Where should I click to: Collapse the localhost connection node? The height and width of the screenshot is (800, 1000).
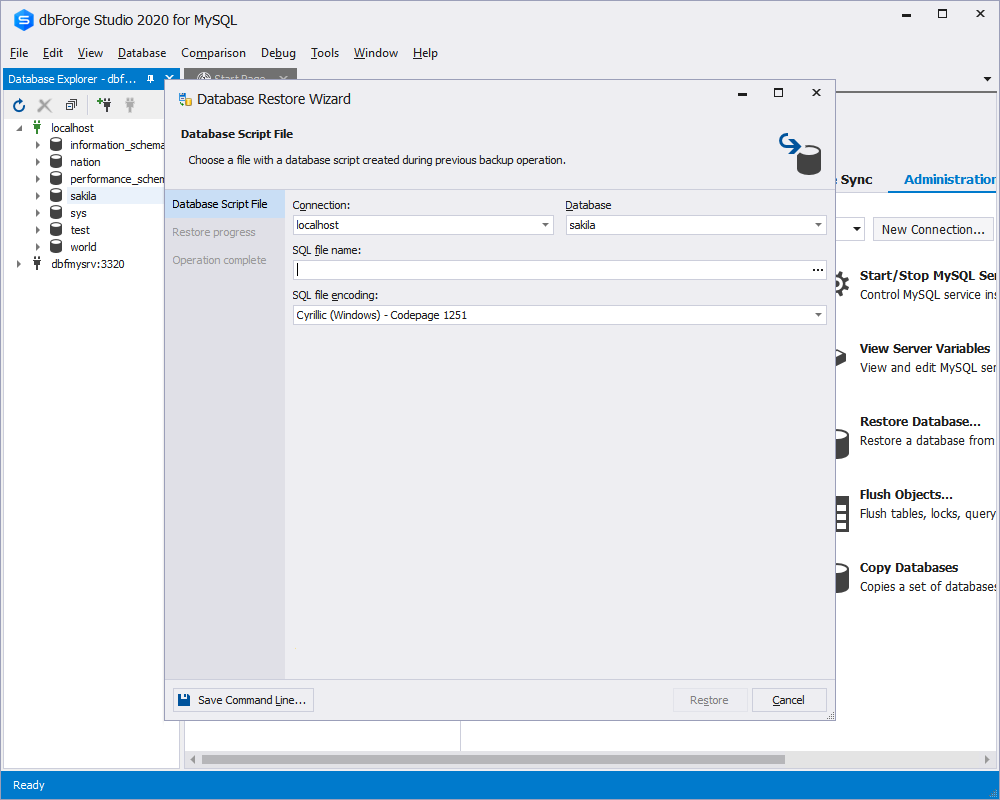pos(19,128)
